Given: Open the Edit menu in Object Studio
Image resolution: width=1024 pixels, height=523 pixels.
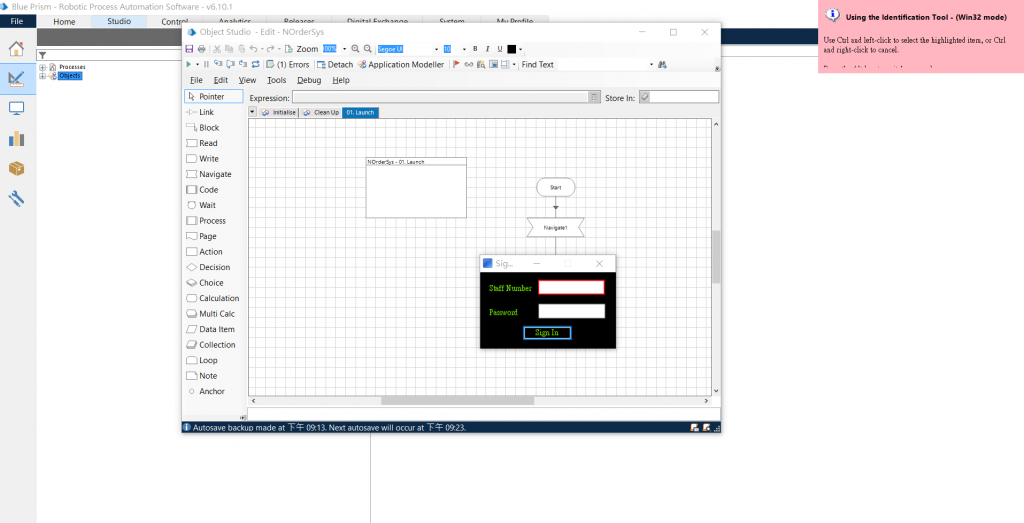Looking at the screenshot, I should (221, 80).
